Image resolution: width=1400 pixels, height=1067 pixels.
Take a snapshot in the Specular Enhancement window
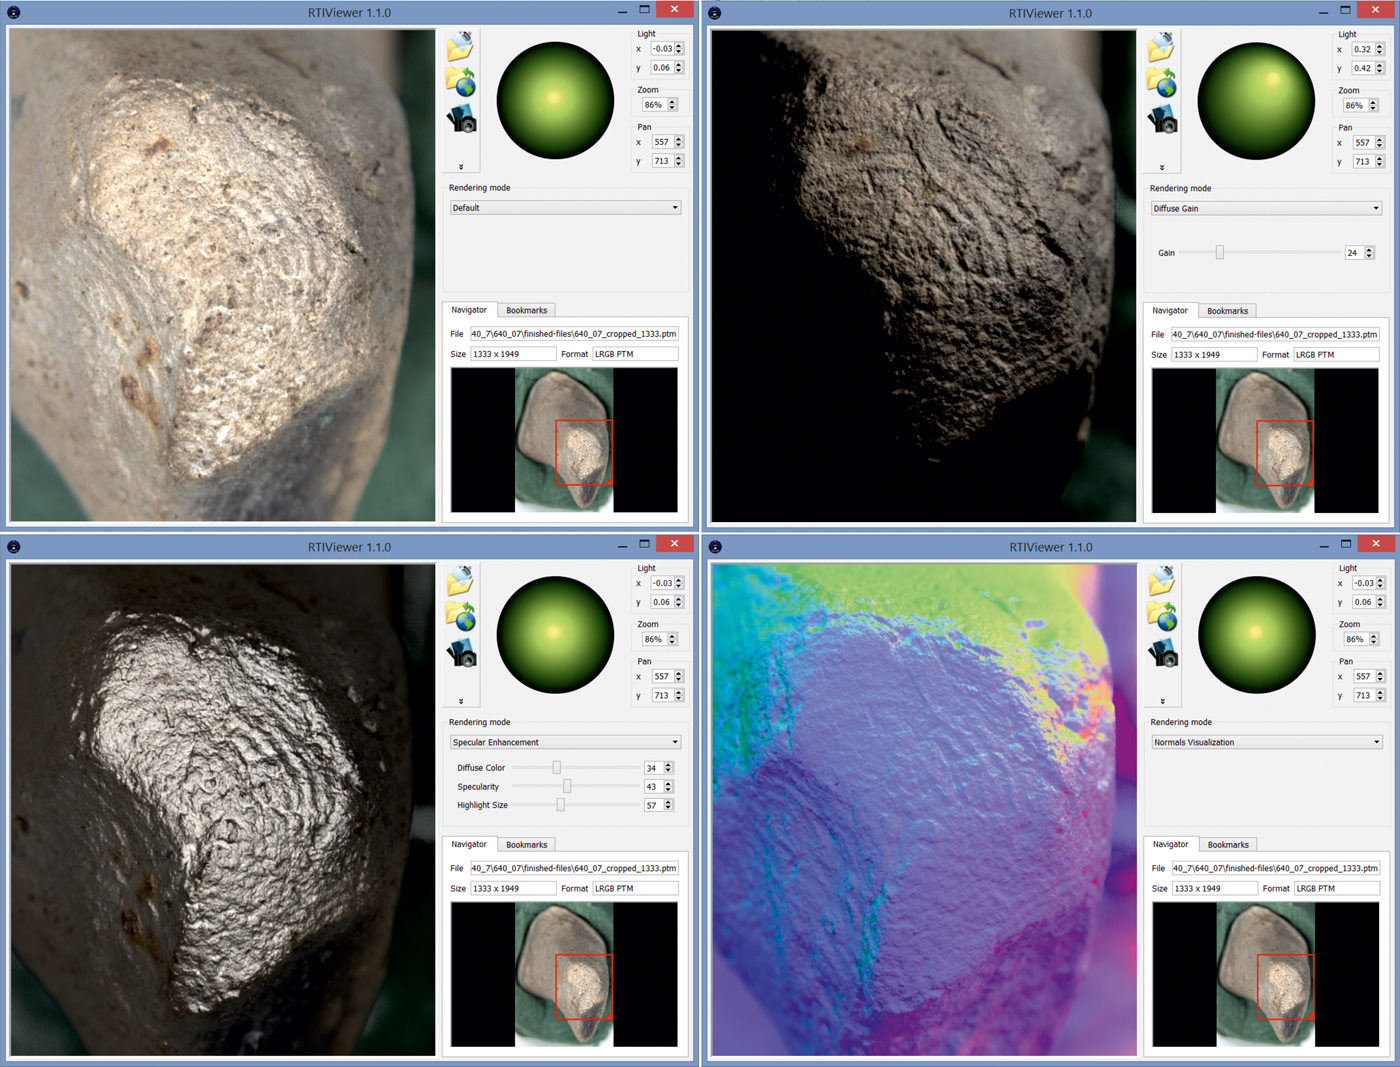coord(461,653)
